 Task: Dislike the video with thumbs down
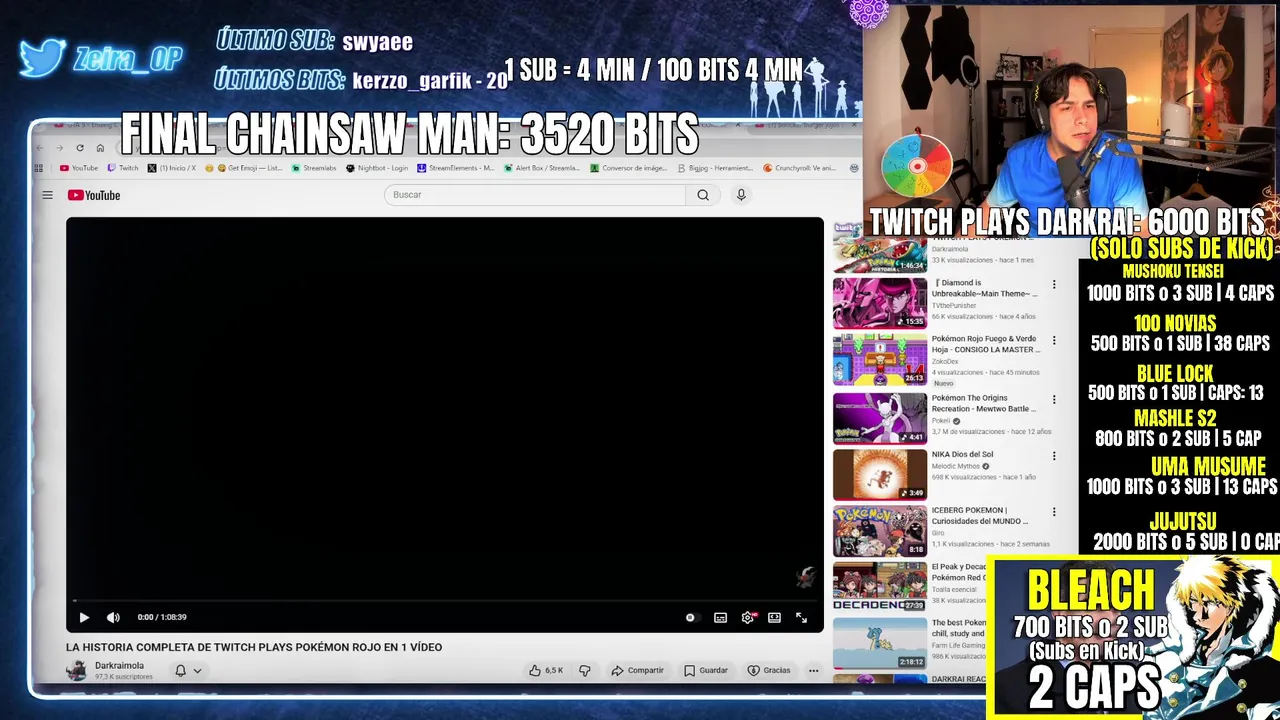pos(585,671)
